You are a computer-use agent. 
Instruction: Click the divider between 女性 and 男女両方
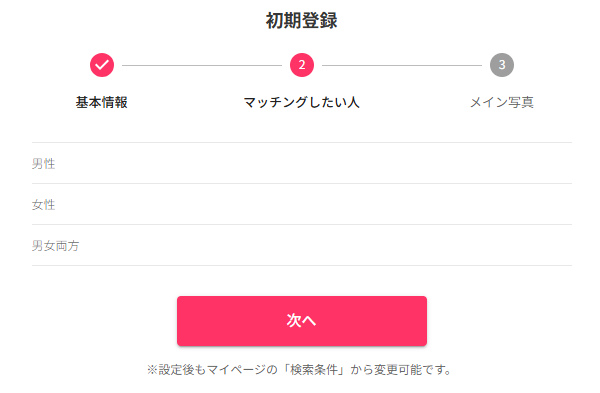302,224
